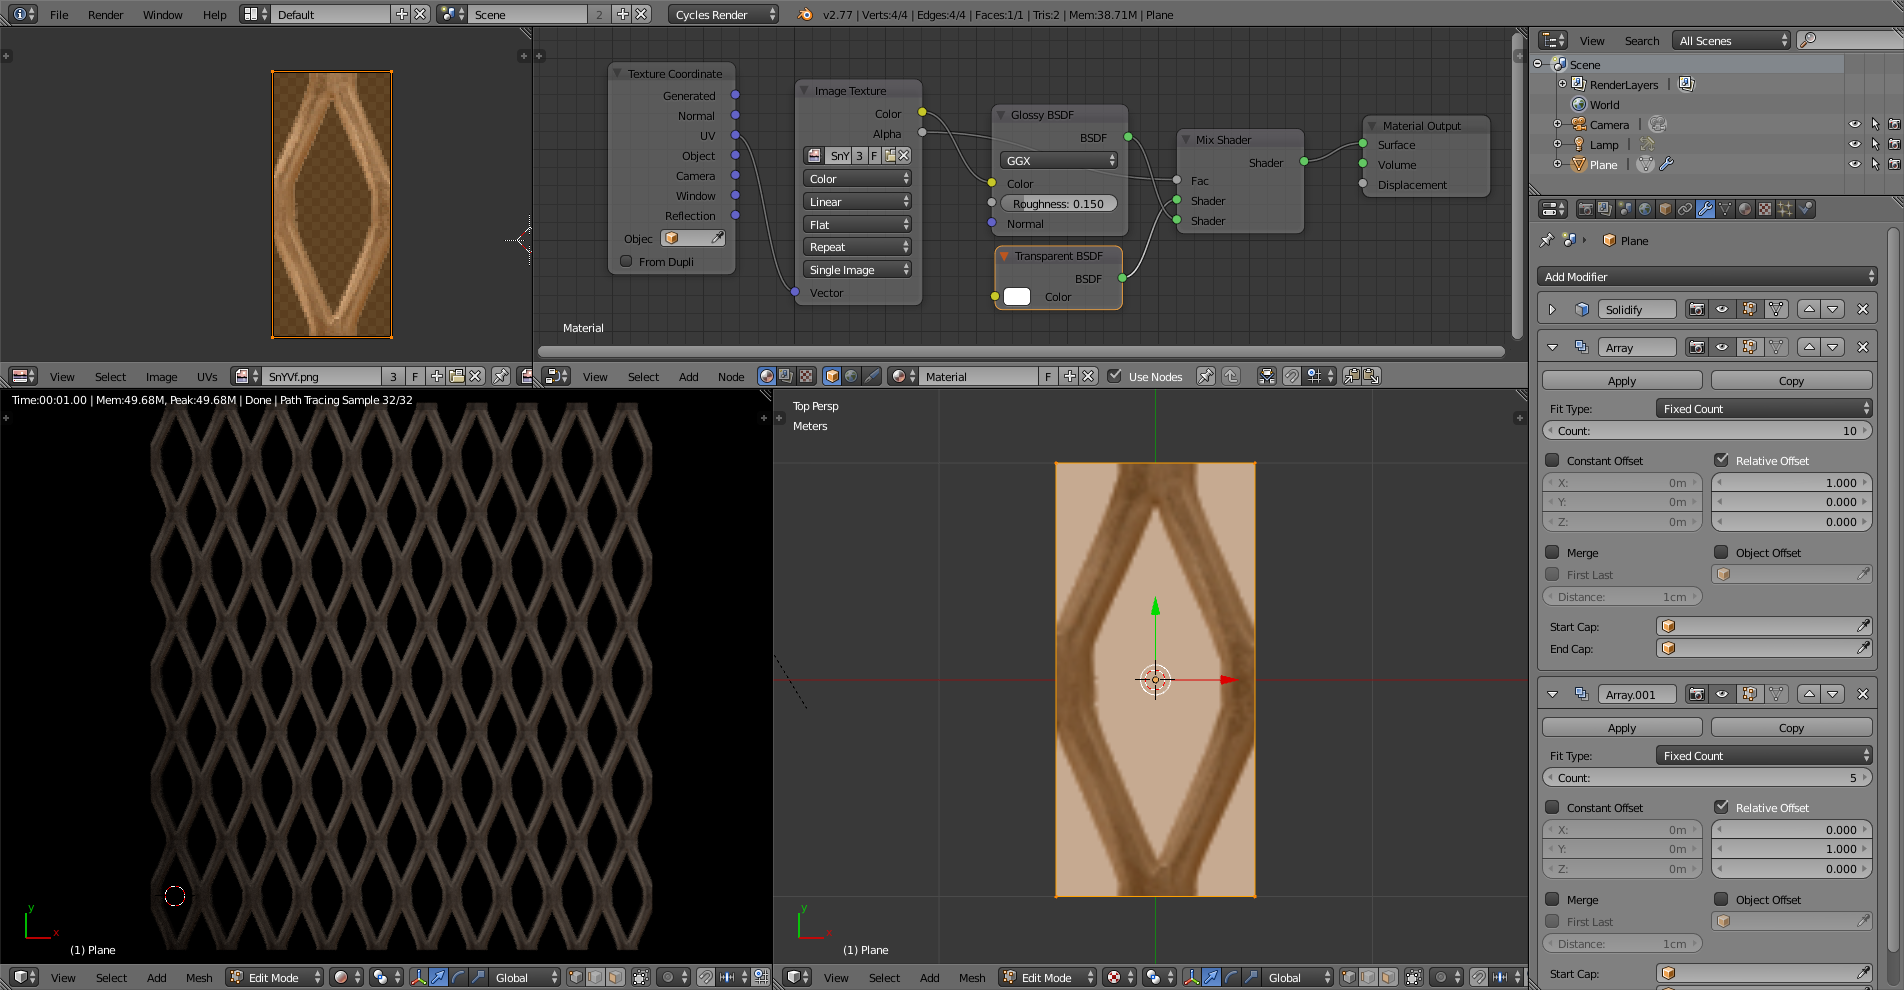This screenshot has width=1904, height=990.
Task: Open the File menu
Action: (59, 14)
